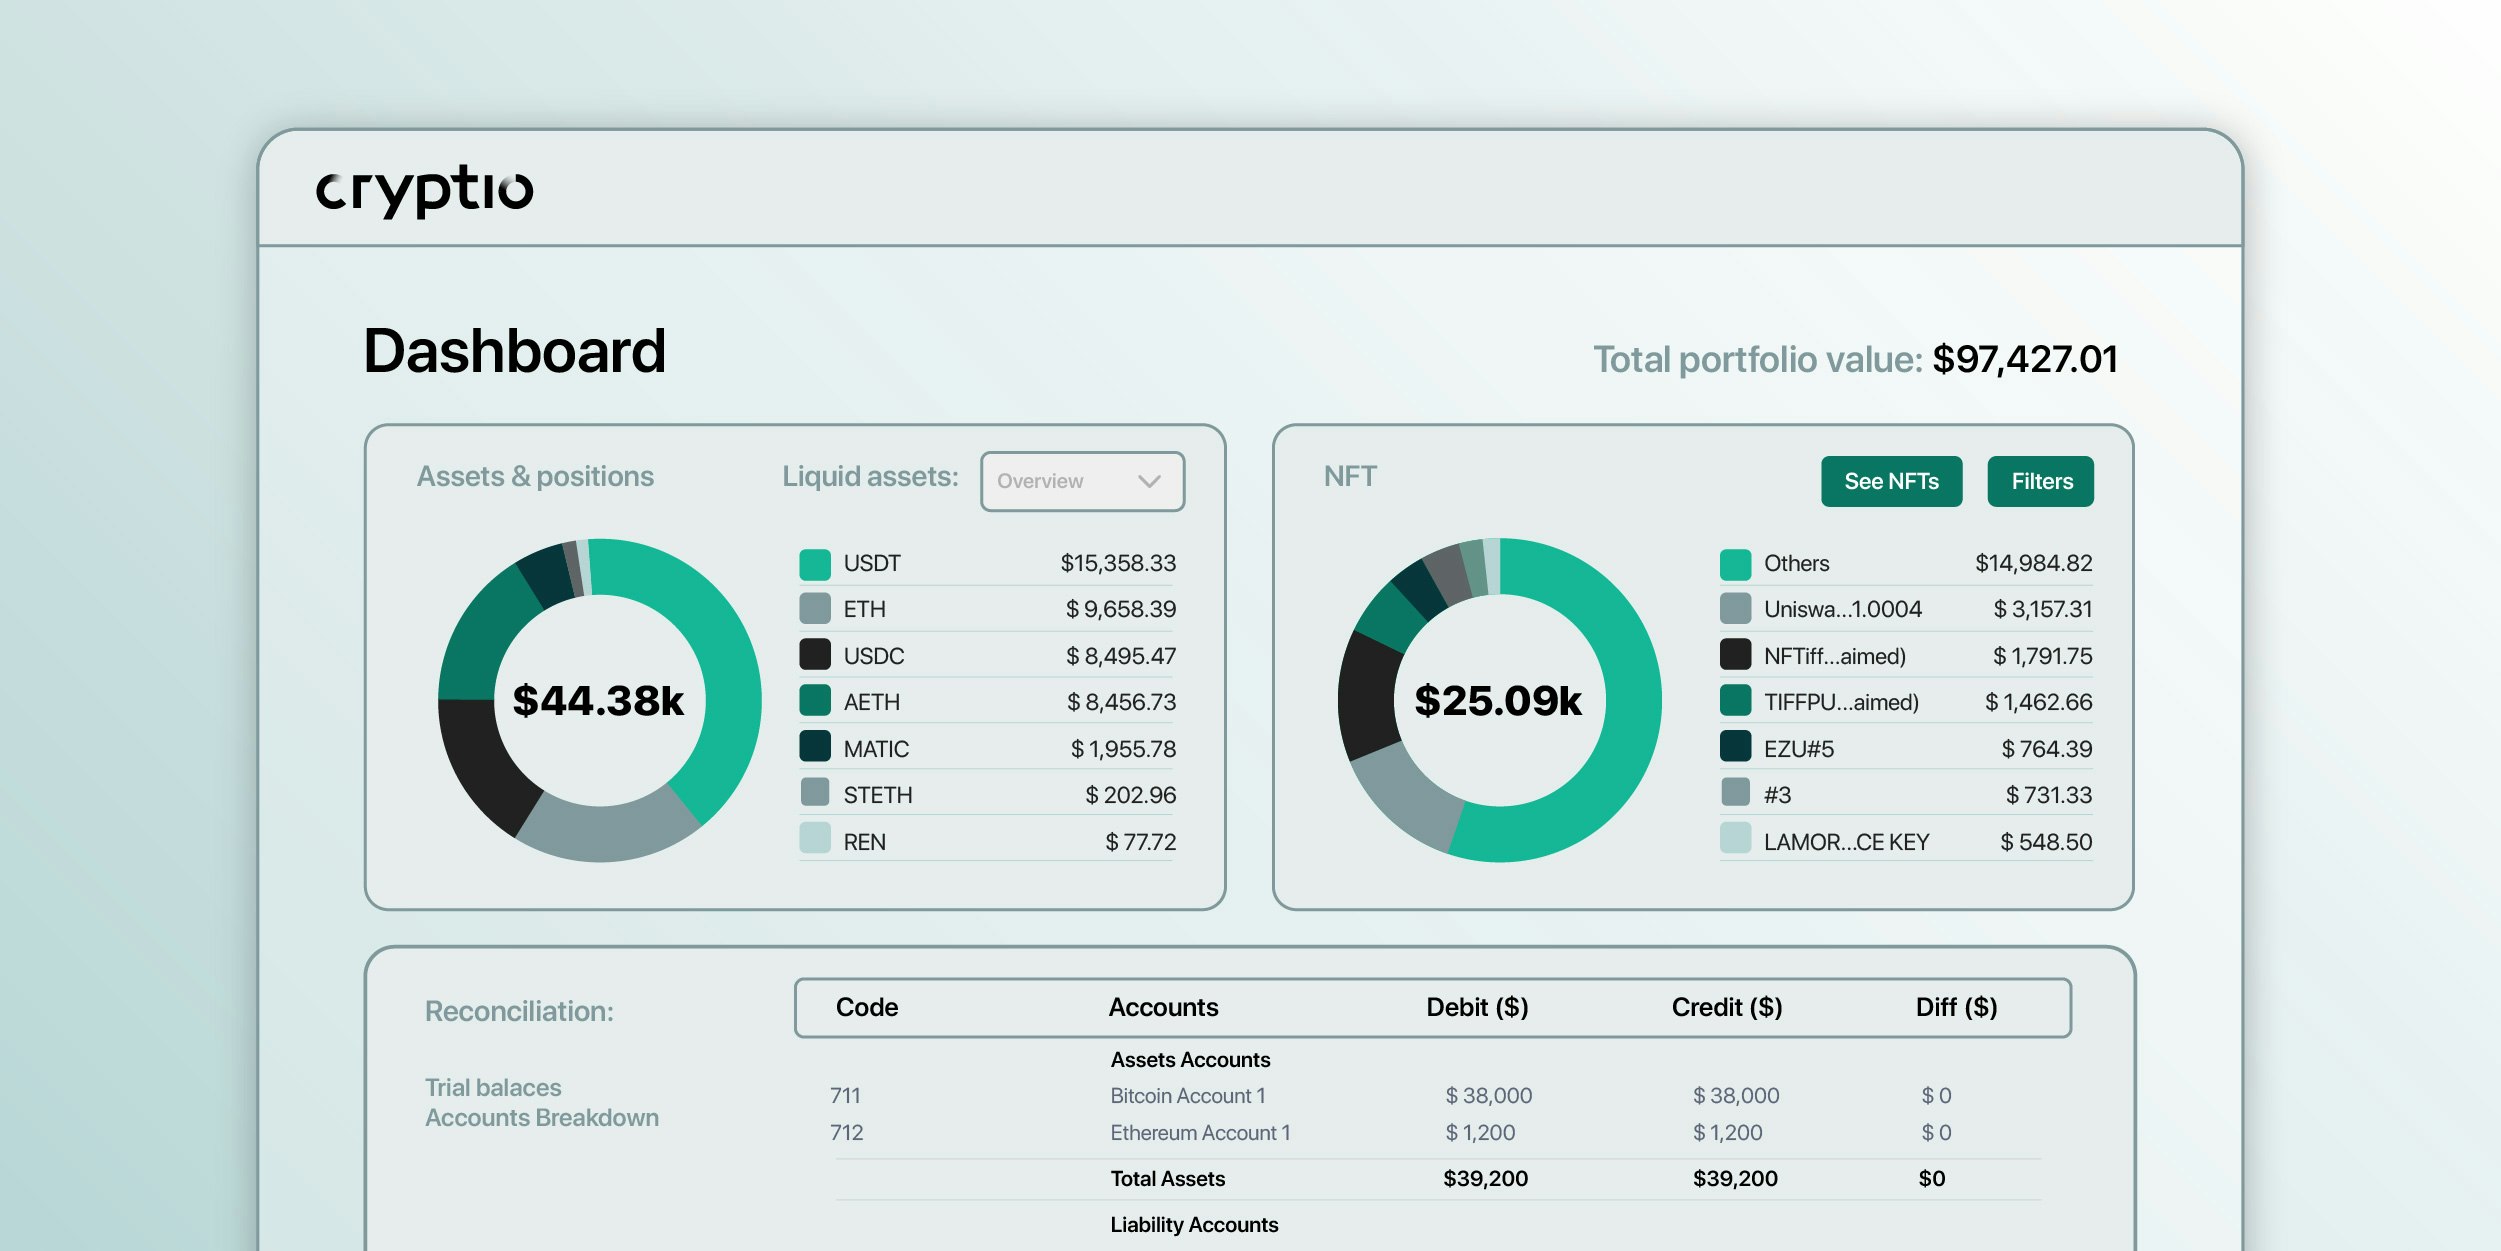Click the Debit ($) column header
2501x1251 pixels.
click(x=1476, y=1007)
